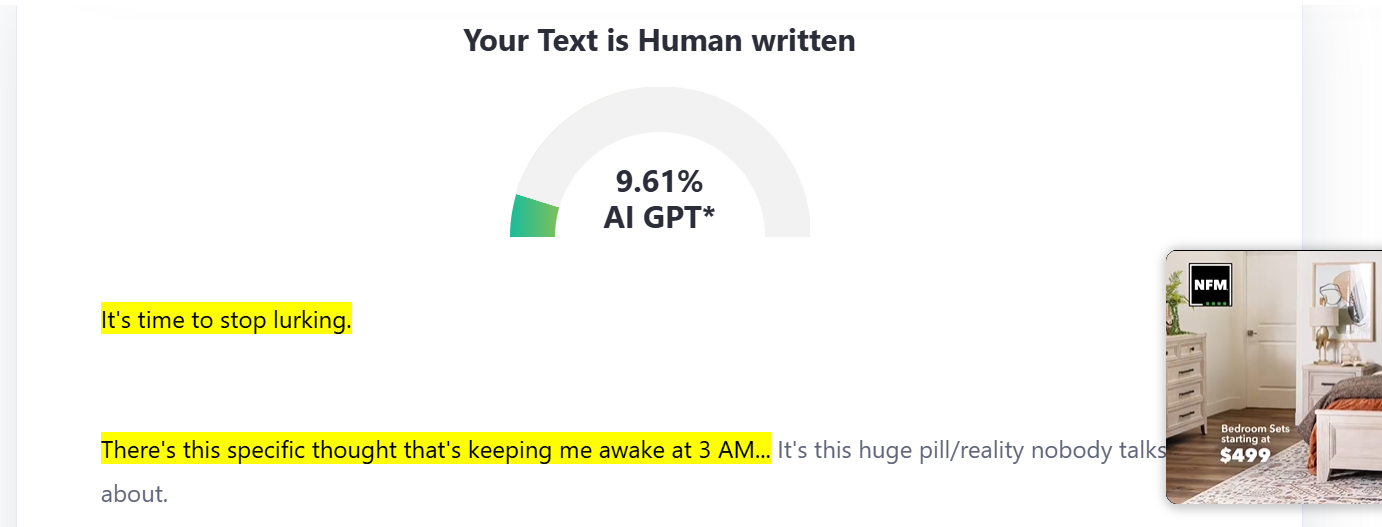Click the patterned rug in the ad
The image size is (1382, 527).
[1300, 487]
